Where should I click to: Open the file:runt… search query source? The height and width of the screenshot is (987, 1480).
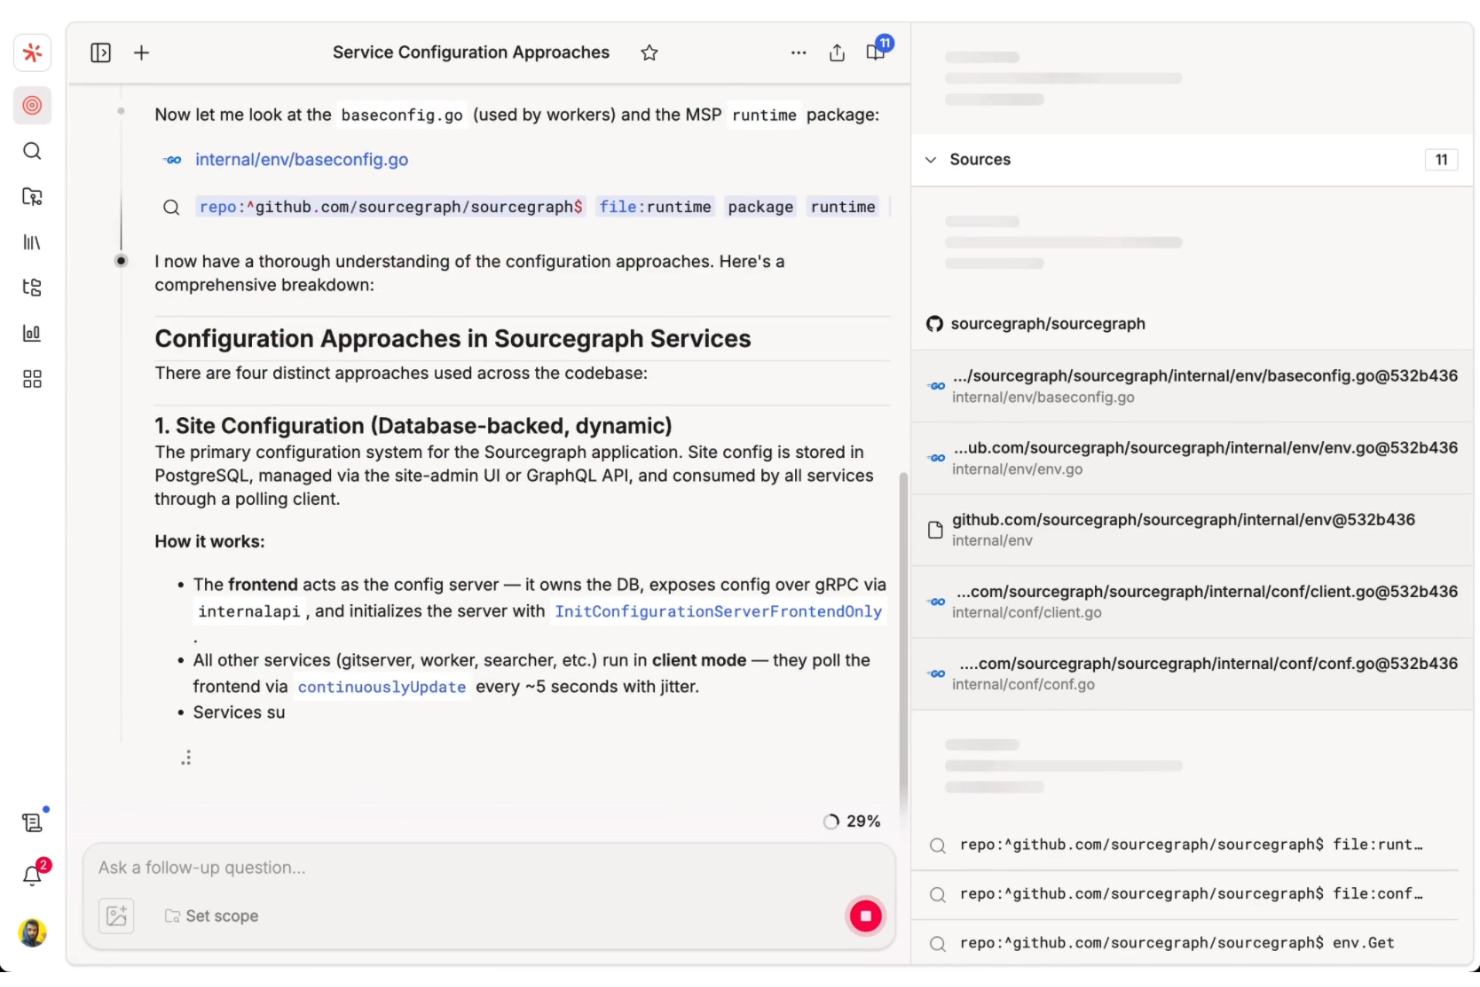1192,845
